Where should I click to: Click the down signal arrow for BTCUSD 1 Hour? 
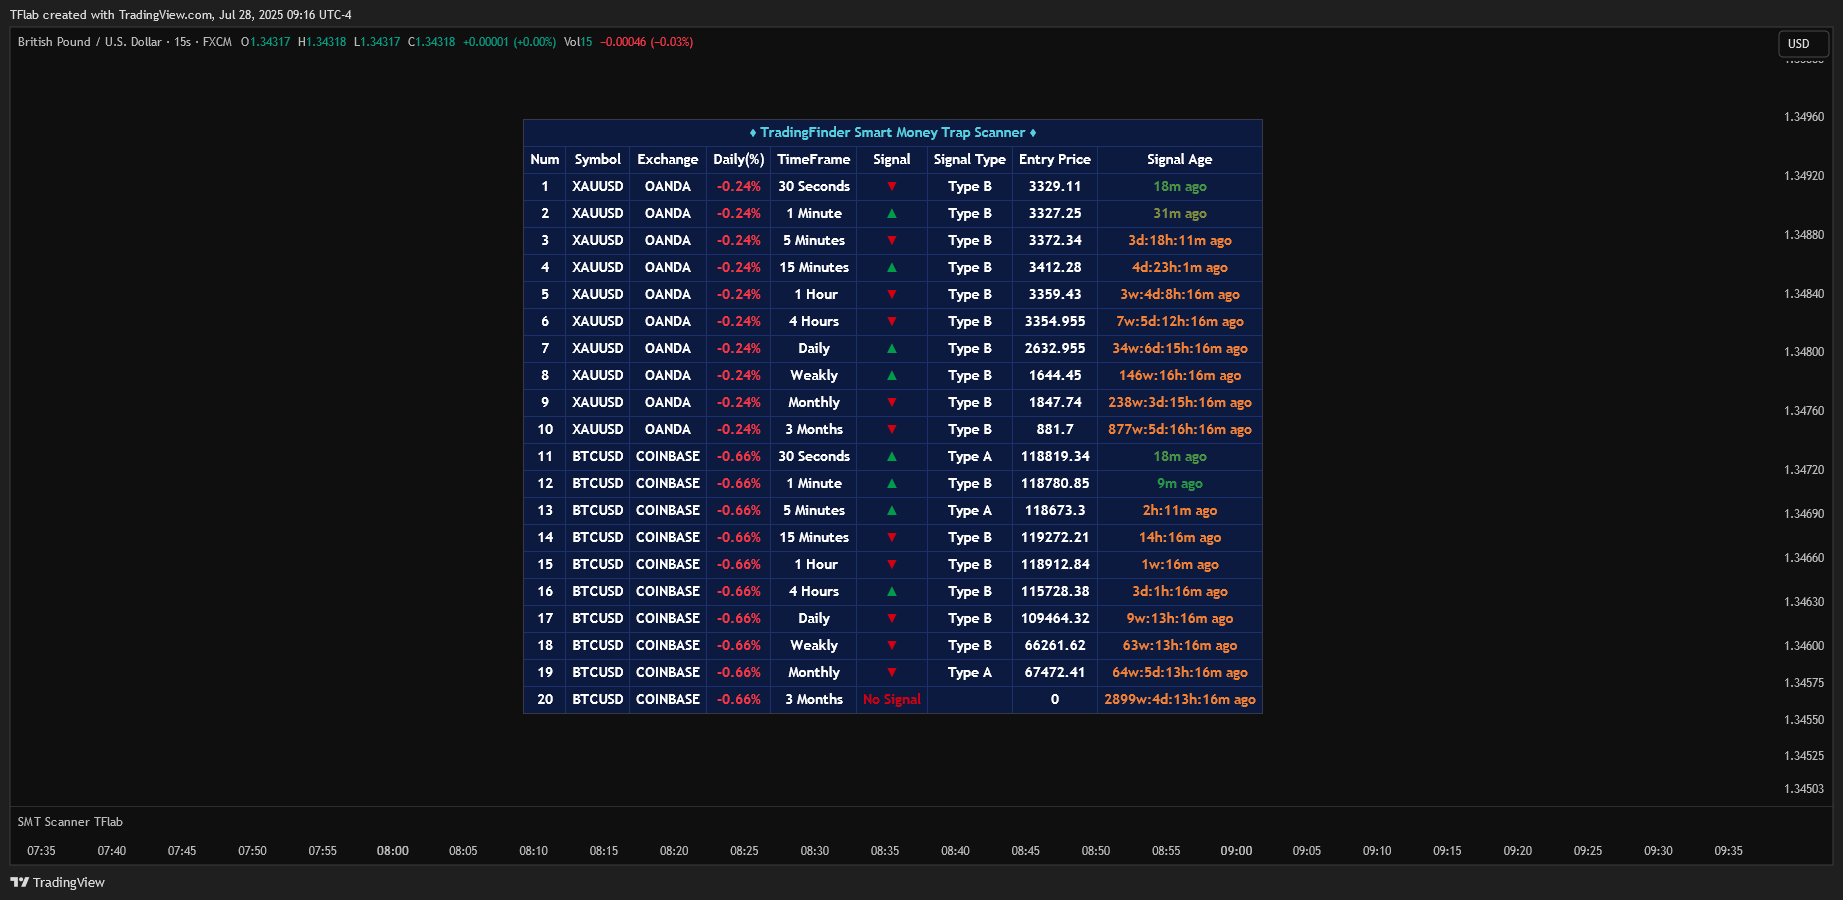pyautogui.click(x=892, y=564)
